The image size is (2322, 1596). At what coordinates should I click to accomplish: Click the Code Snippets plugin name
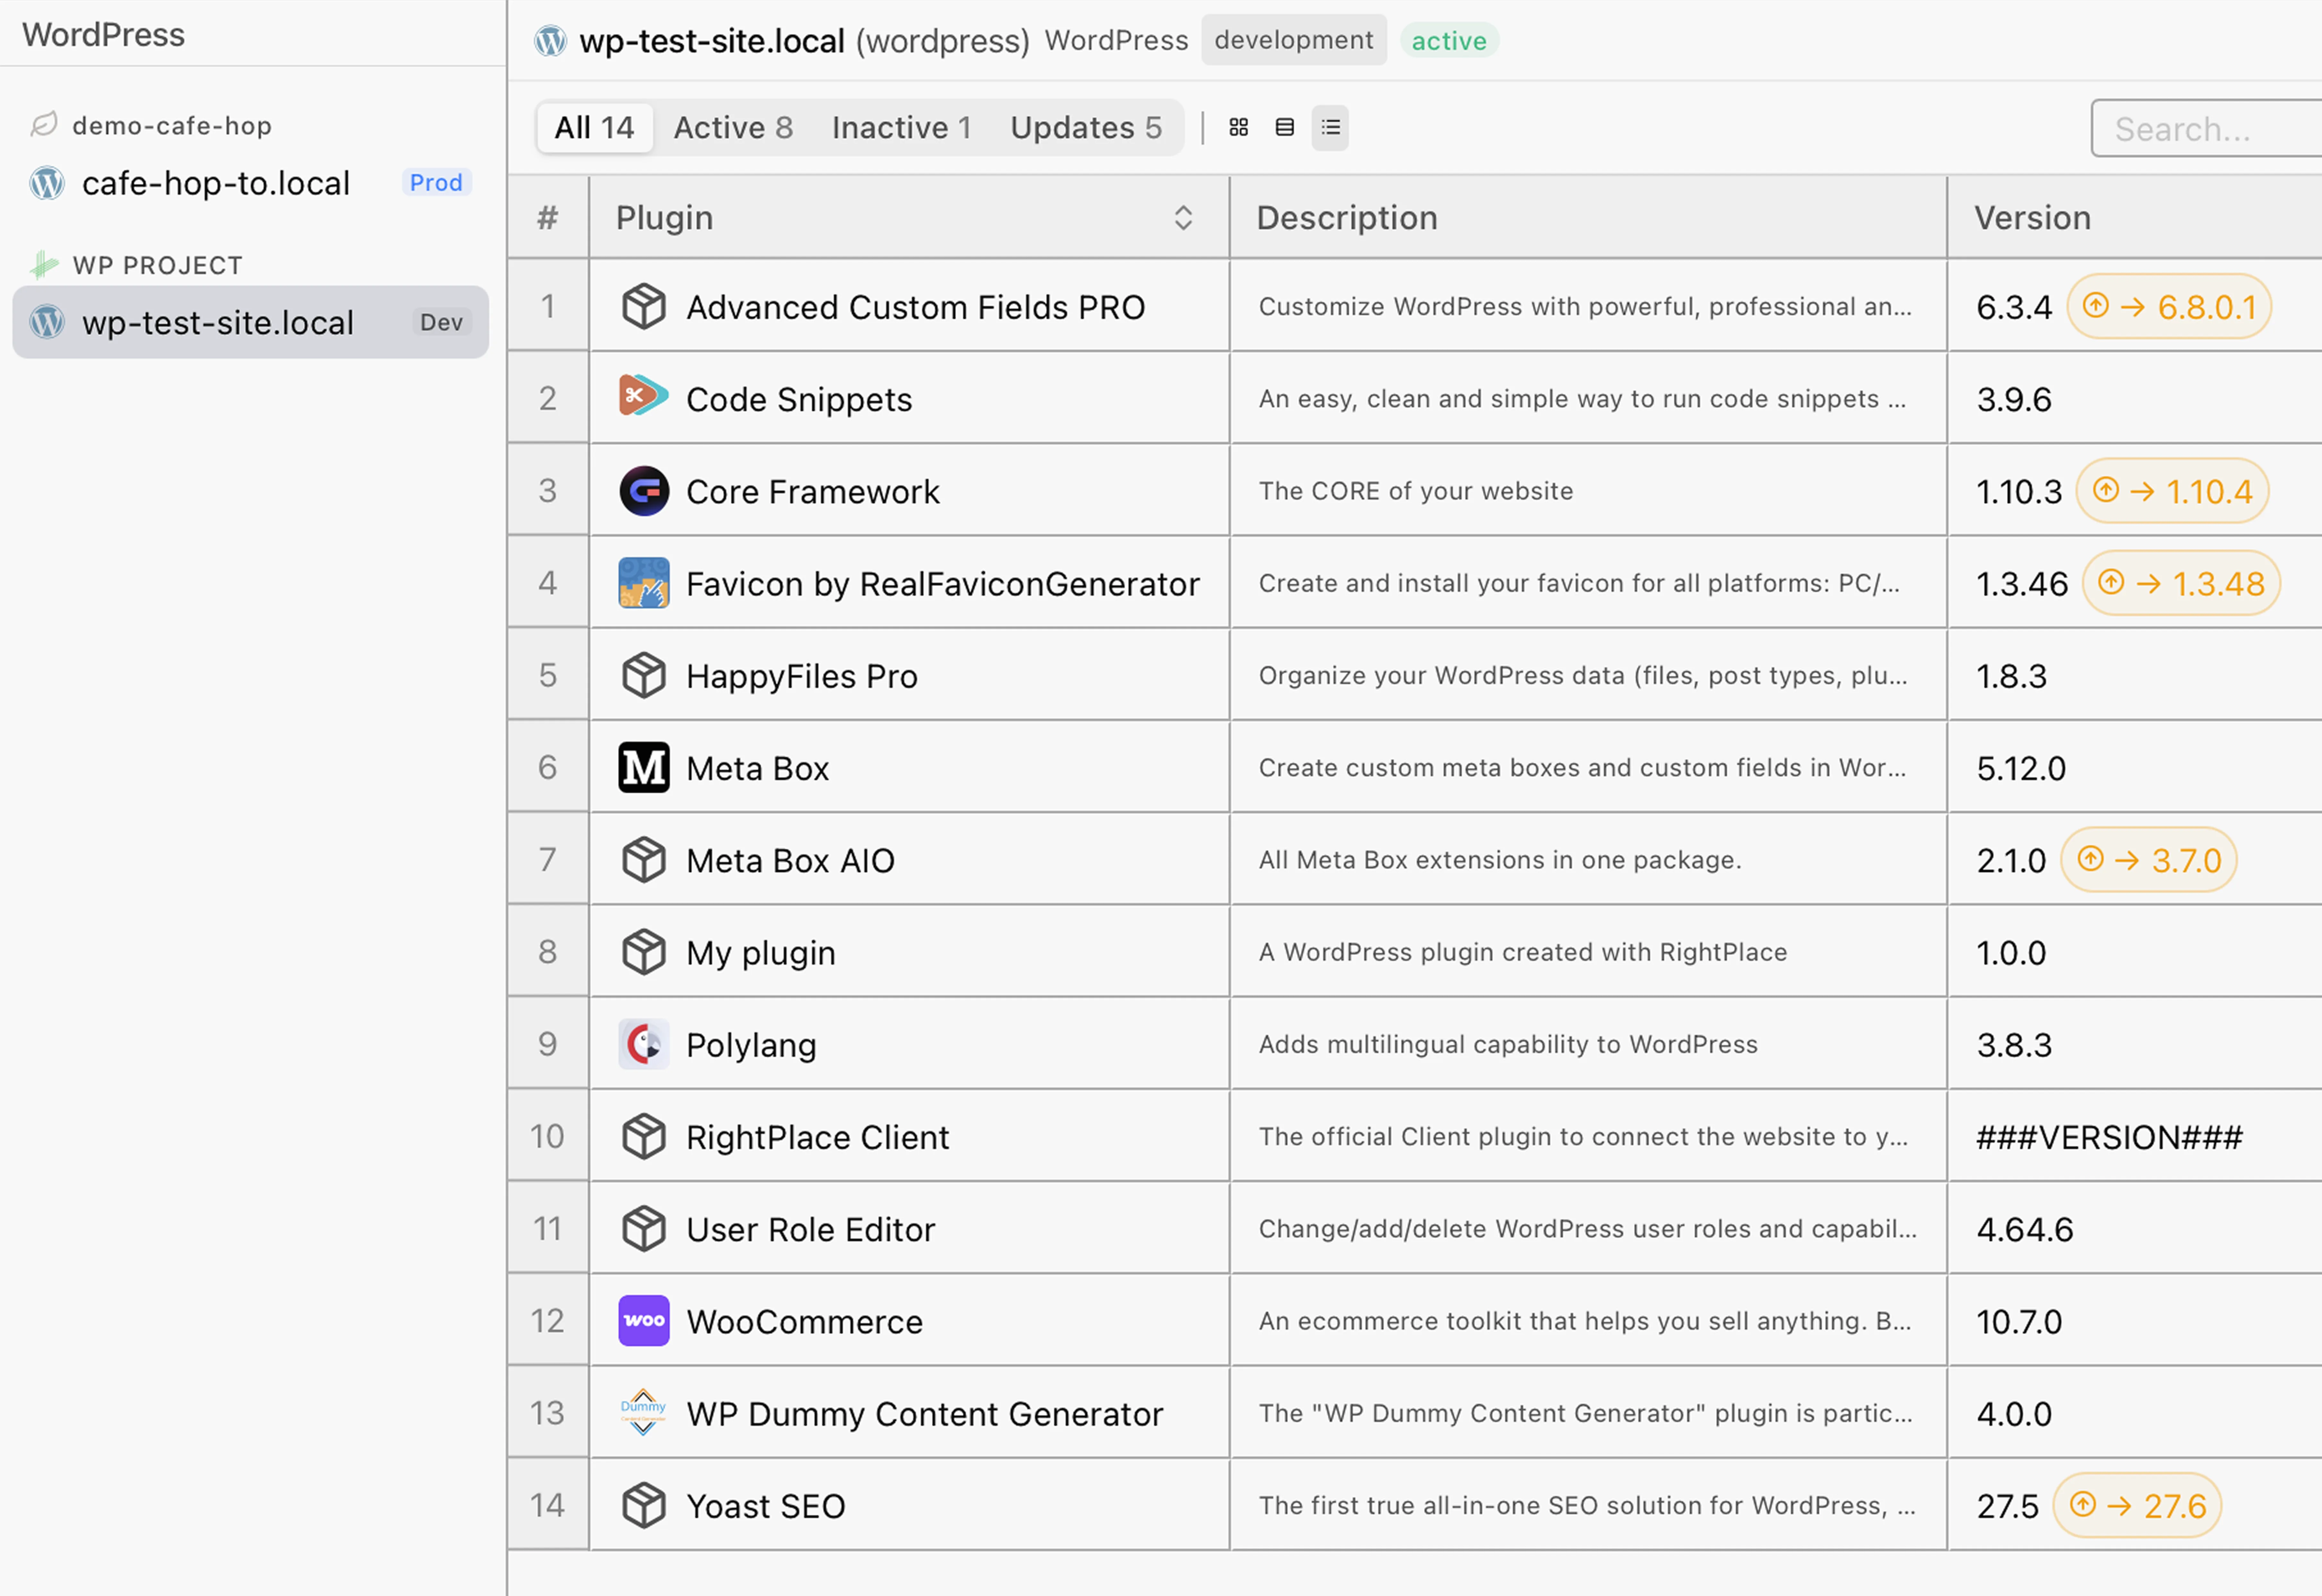799,400
